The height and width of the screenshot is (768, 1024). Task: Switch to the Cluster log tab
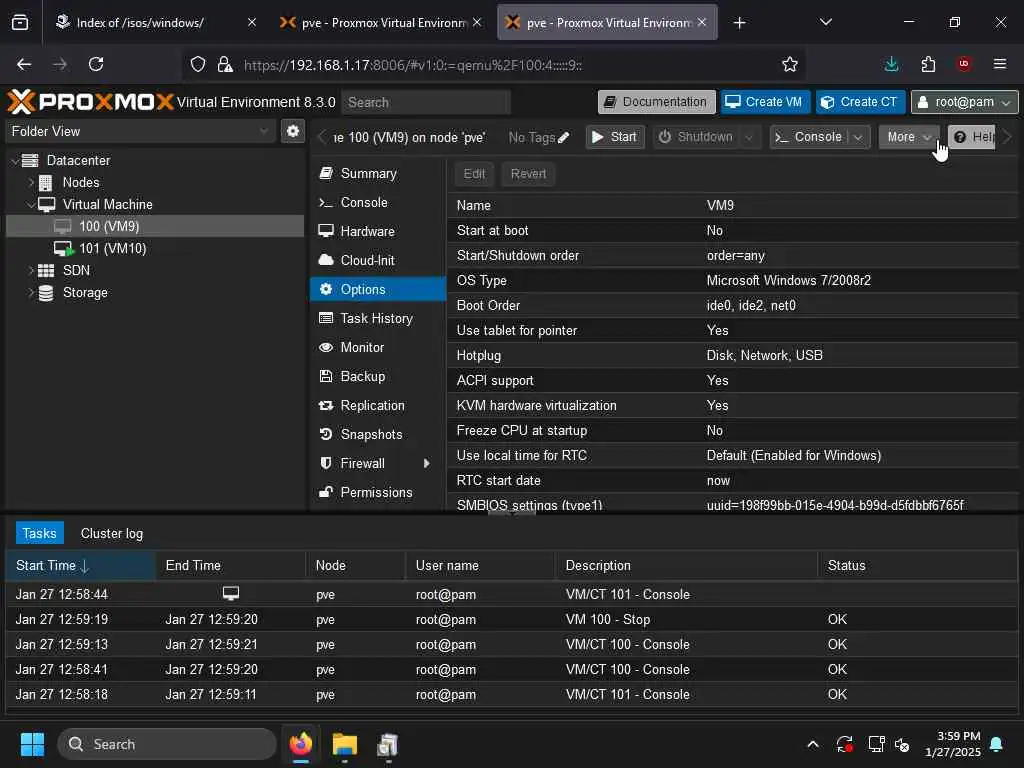112,534
